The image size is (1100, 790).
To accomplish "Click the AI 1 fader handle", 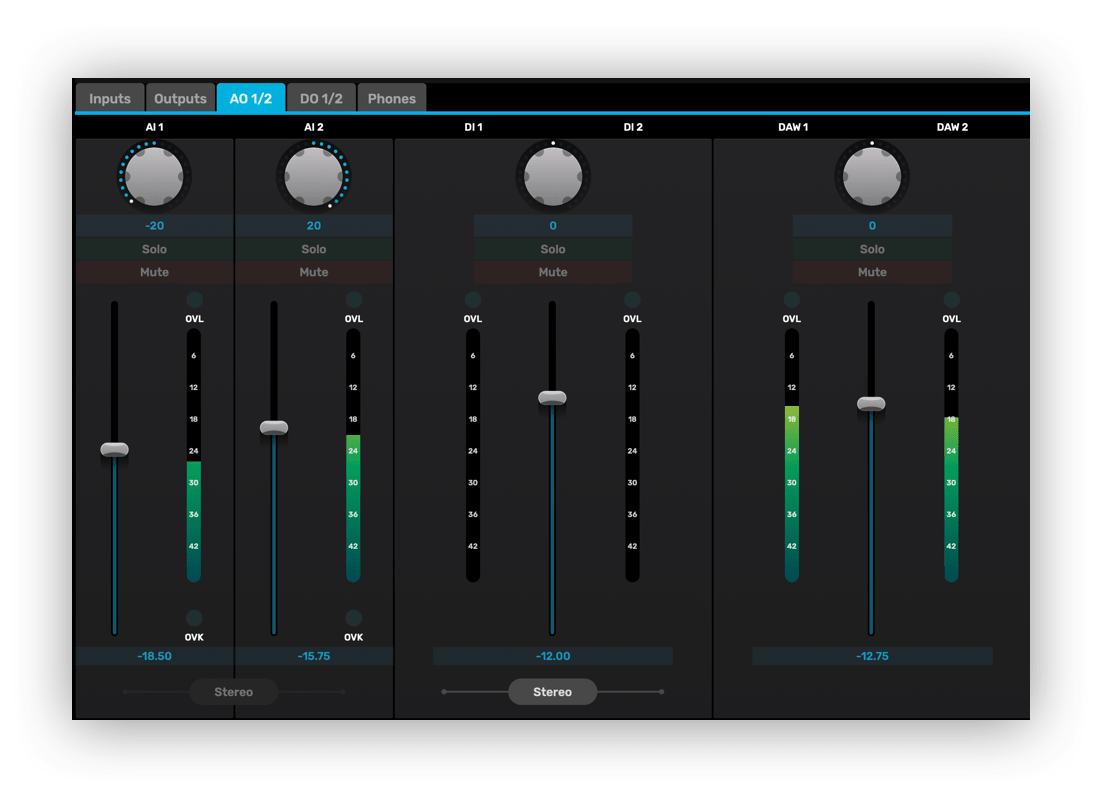I will [114, 449].
